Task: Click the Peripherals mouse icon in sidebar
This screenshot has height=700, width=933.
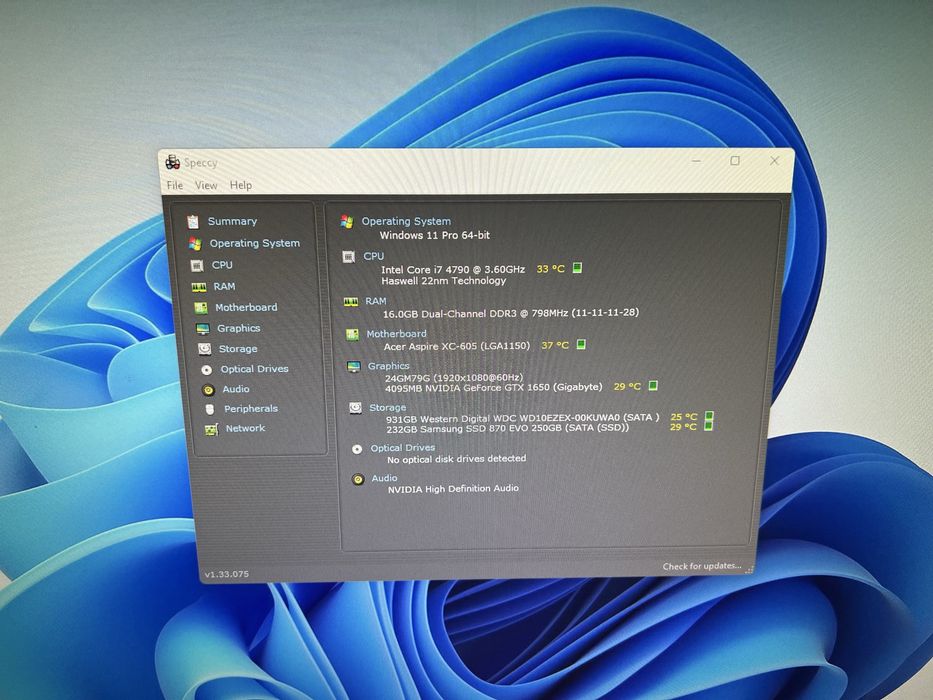Action: click(x=209, y=410)
